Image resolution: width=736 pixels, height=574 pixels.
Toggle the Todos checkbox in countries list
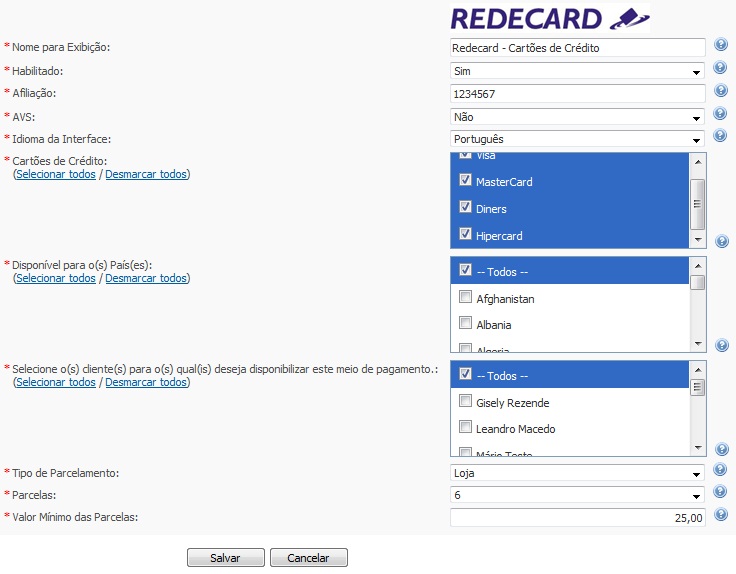tap(465, 269)
